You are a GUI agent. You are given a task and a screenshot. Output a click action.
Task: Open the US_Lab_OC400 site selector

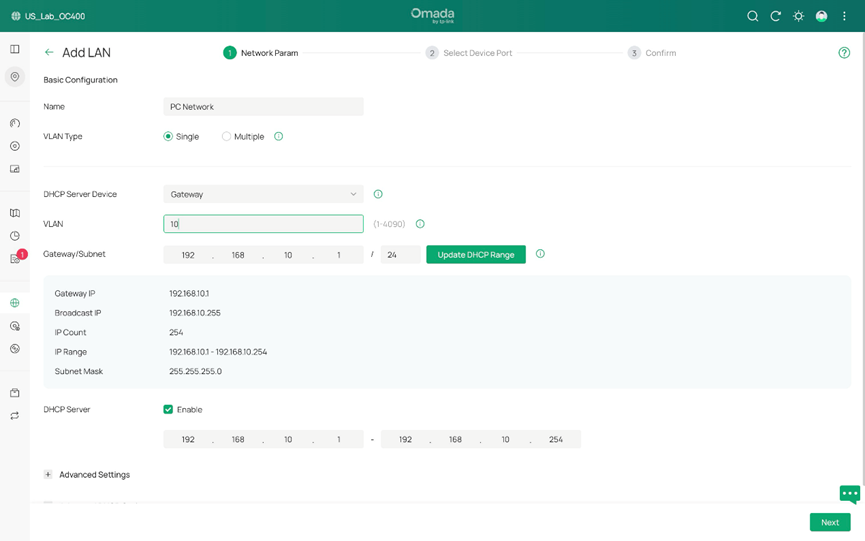pos(48,16)
